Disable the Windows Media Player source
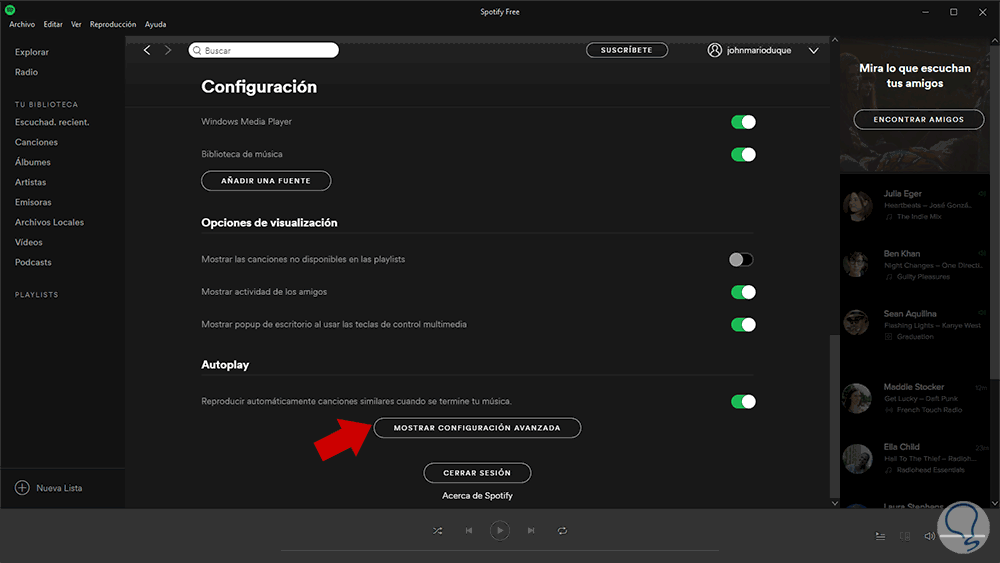 (743, 122)
